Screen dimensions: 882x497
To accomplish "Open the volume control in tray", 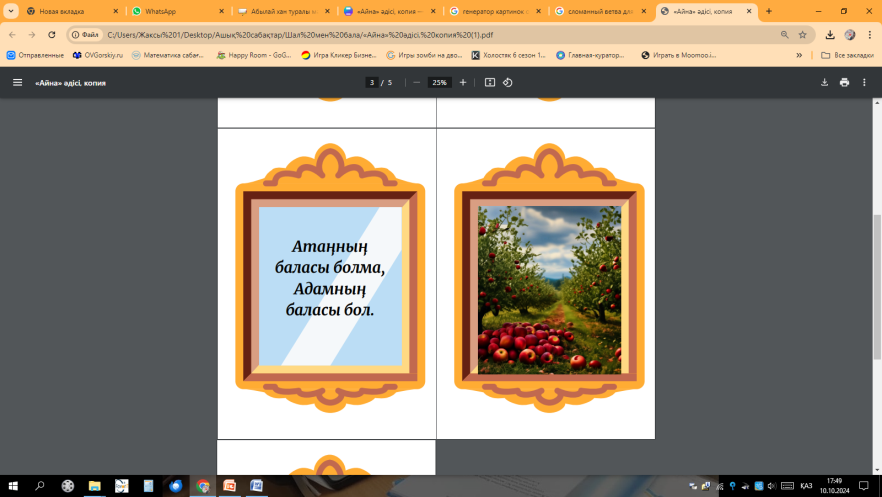I will coord(772,486).
